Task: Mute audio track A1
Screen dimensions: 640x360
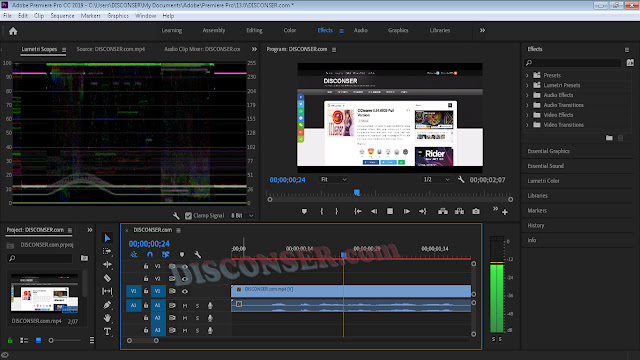Action: [x=185, y=306]
